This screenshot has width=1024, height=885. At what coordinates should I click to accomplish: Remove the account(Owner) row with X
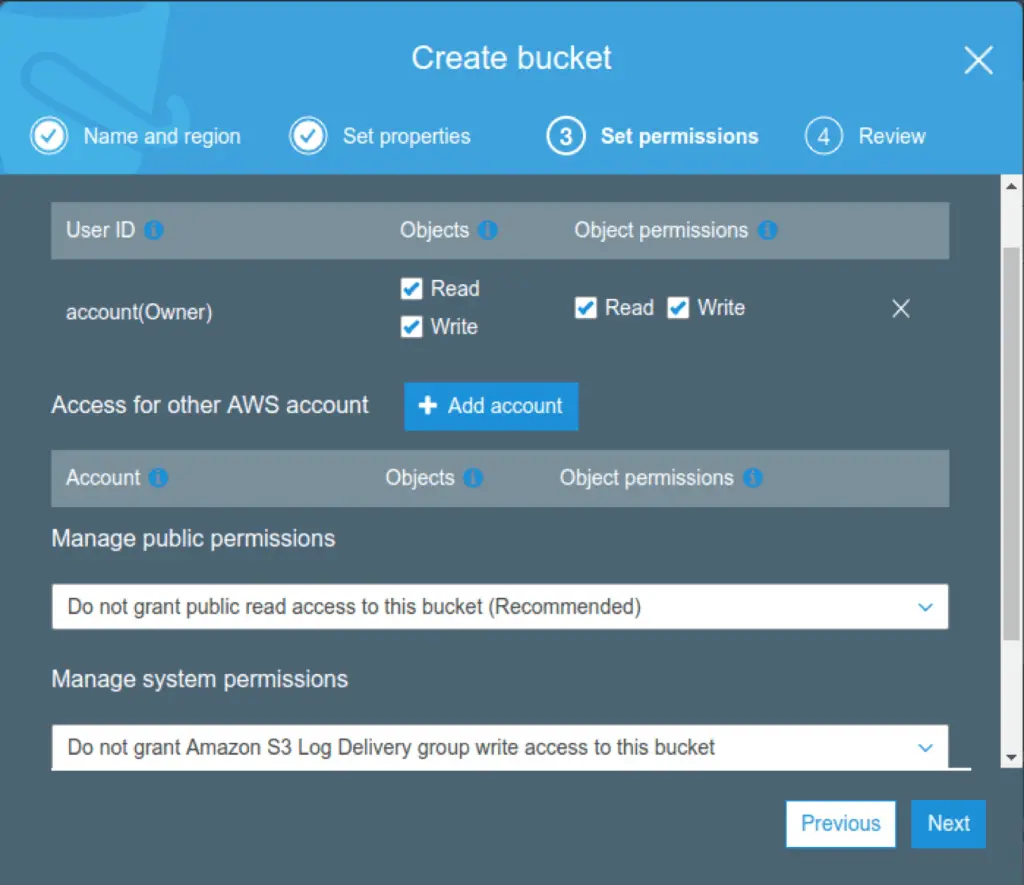tap(901, 308)
